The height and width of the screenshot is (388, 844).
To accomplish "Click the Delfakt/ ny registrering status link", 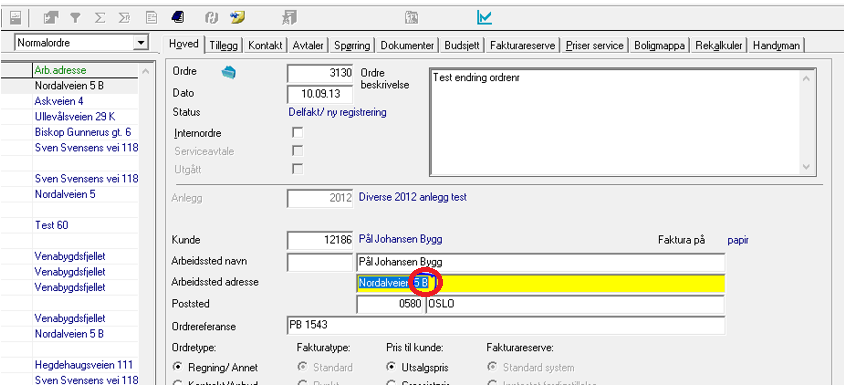I will tap(337, 112).
